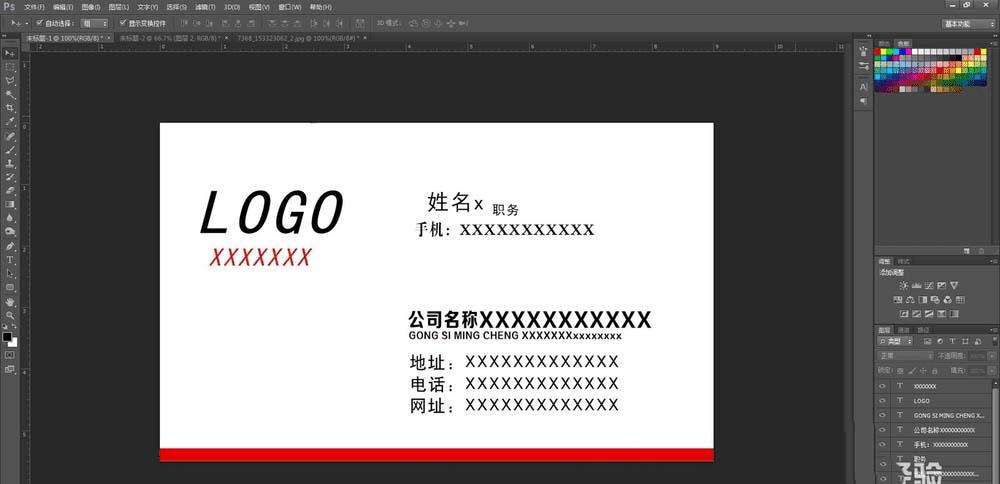
Task: Select the Pen tool
Action: click(10, 246)
